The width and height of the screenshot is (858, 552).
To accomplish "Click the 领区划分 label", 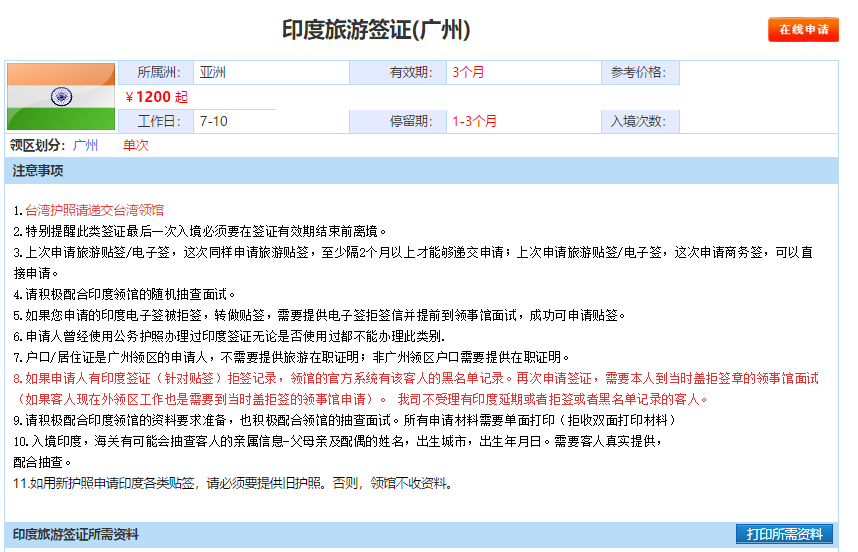I will click(x=37, y=145).
